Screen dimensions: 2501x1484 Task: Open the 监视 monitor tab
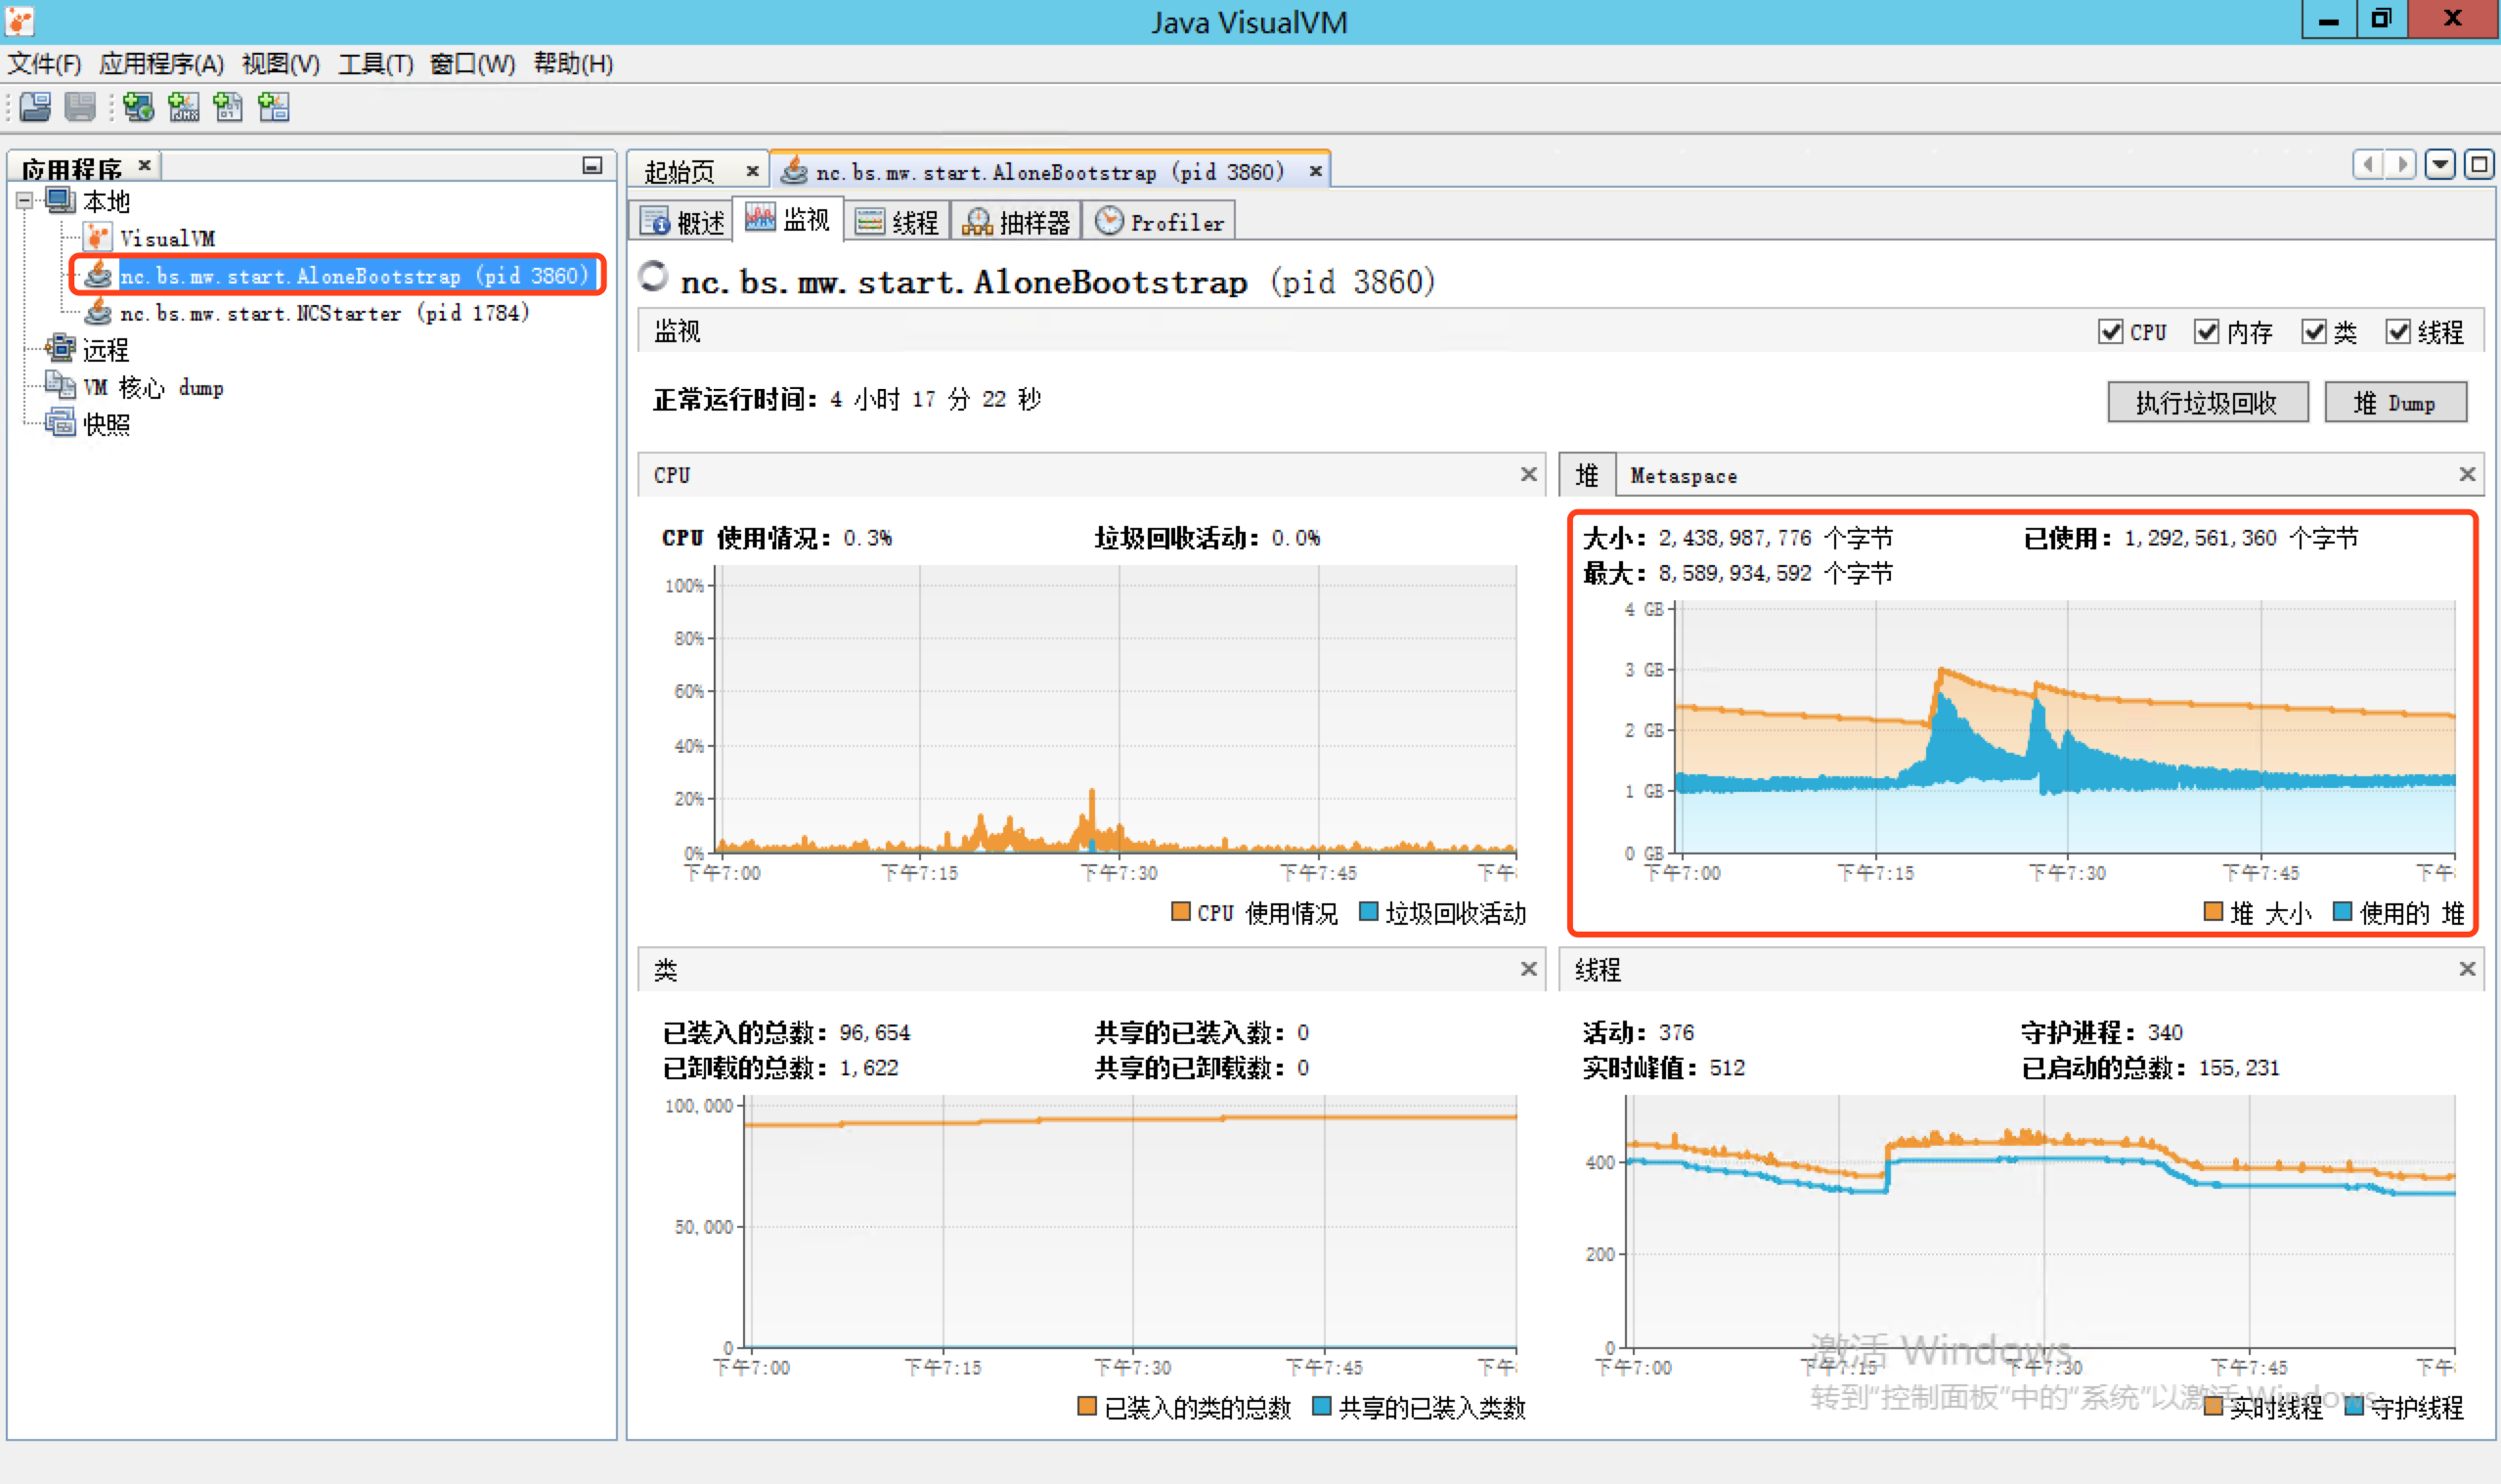[789, 219]
